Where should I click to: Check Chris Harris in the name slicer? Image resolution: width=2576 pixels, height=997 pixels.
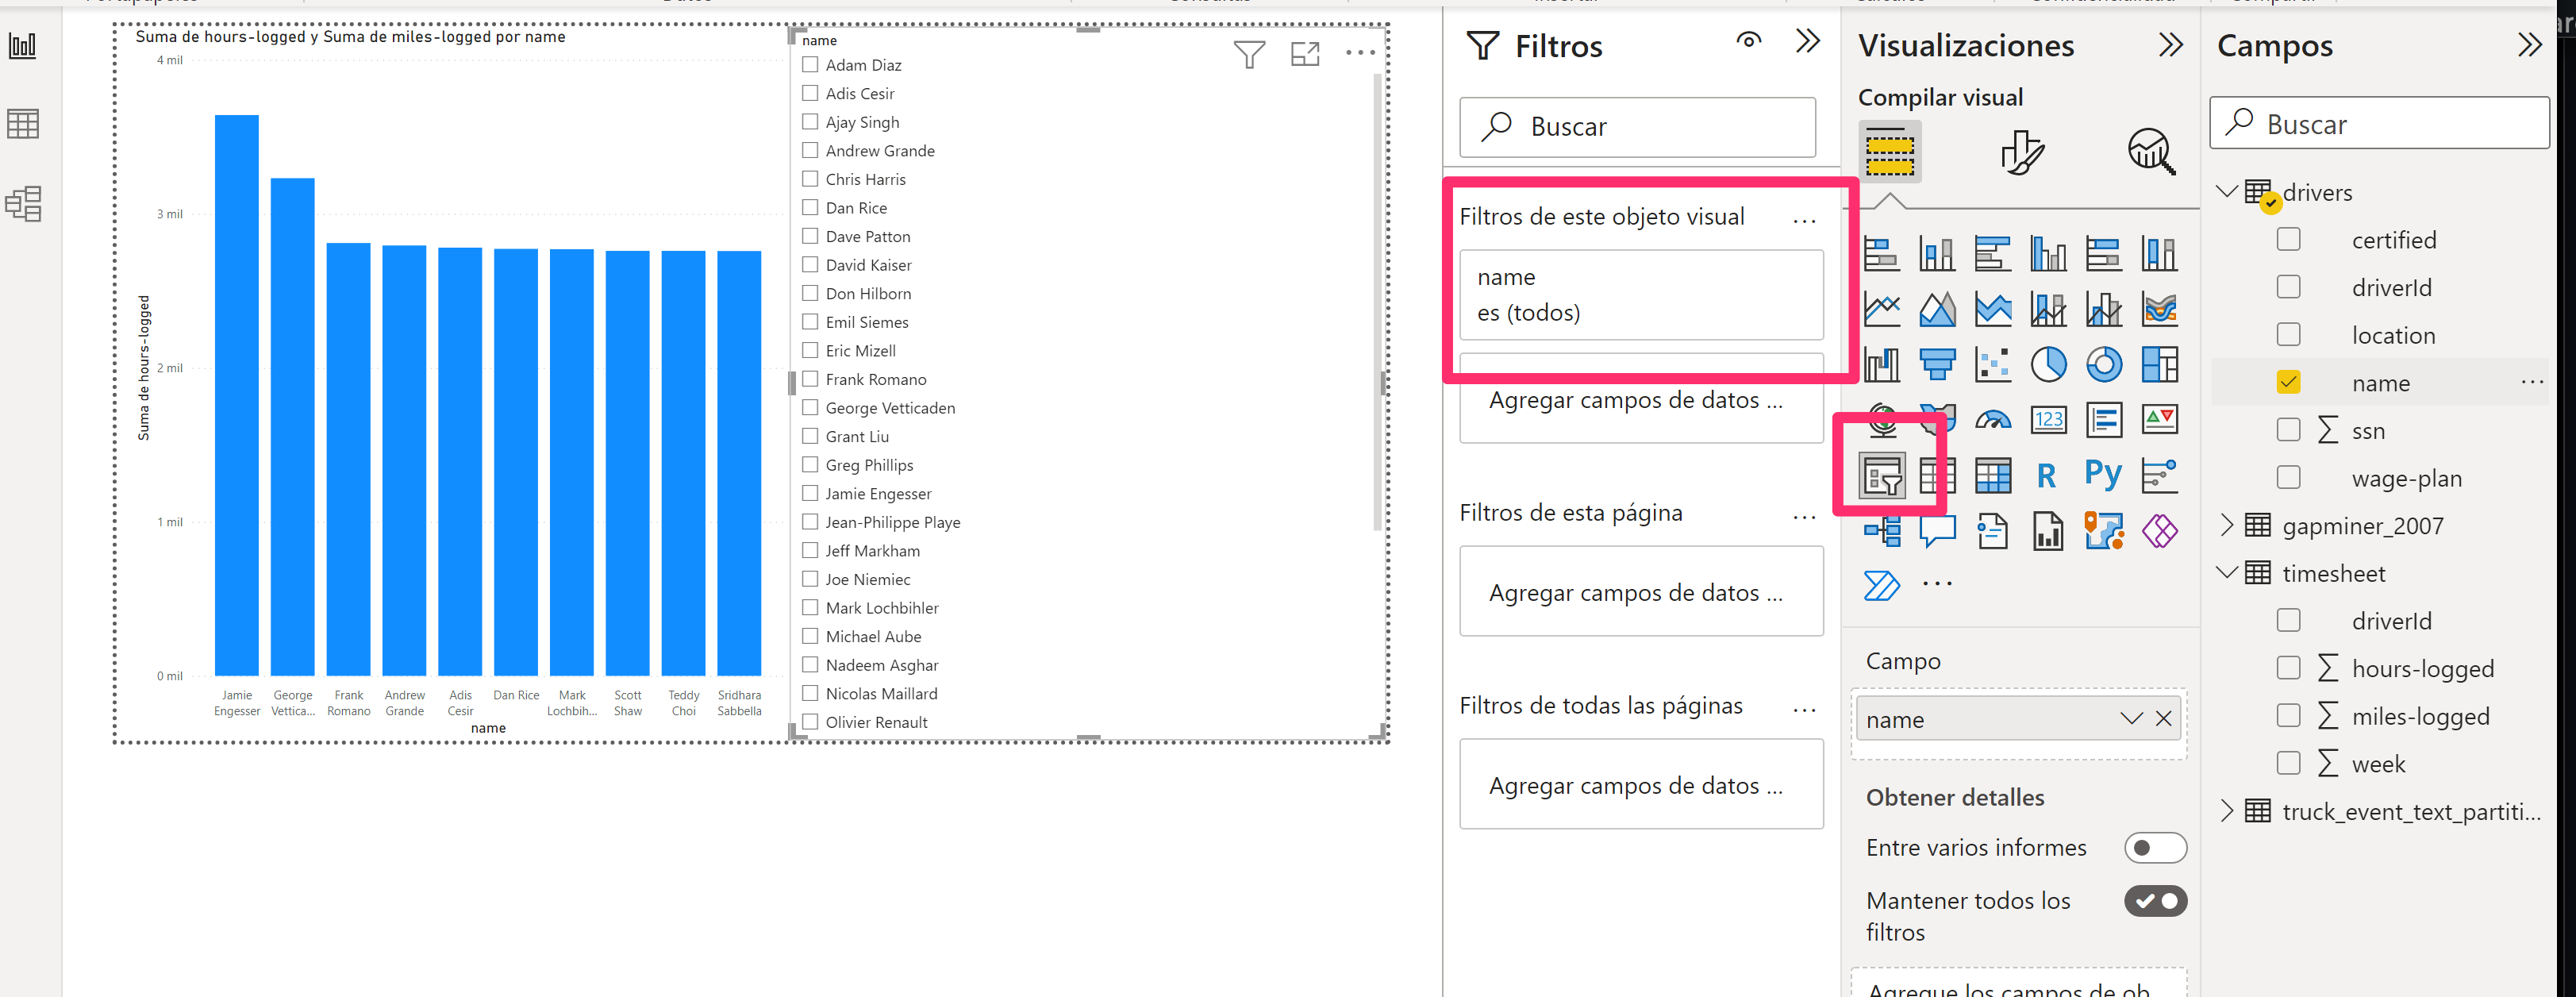click(x=810, y=179)
